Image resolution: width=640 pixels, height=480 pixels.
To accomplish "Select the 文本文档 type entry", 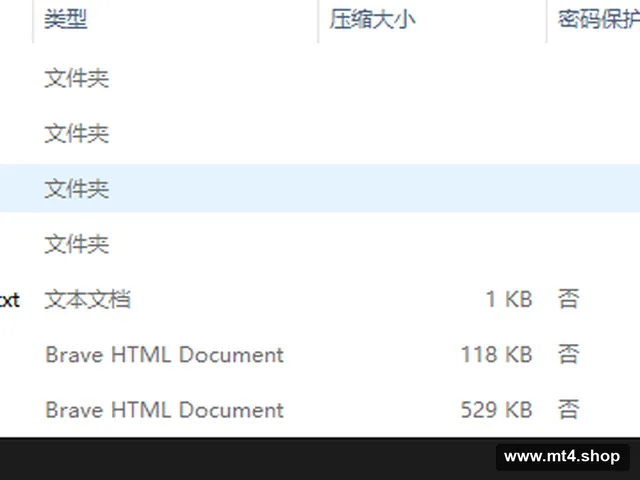I will pyautogui.click(x=87, y=299).
